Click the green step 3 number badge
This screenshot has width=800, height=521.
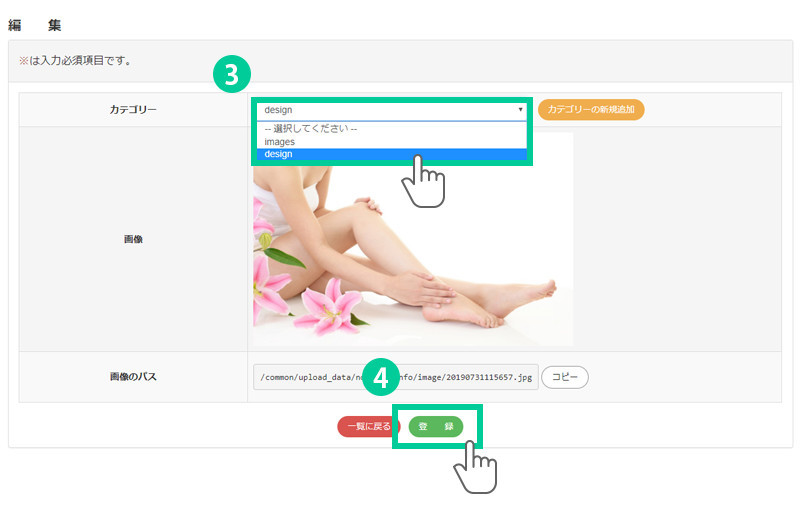point(231,76)
